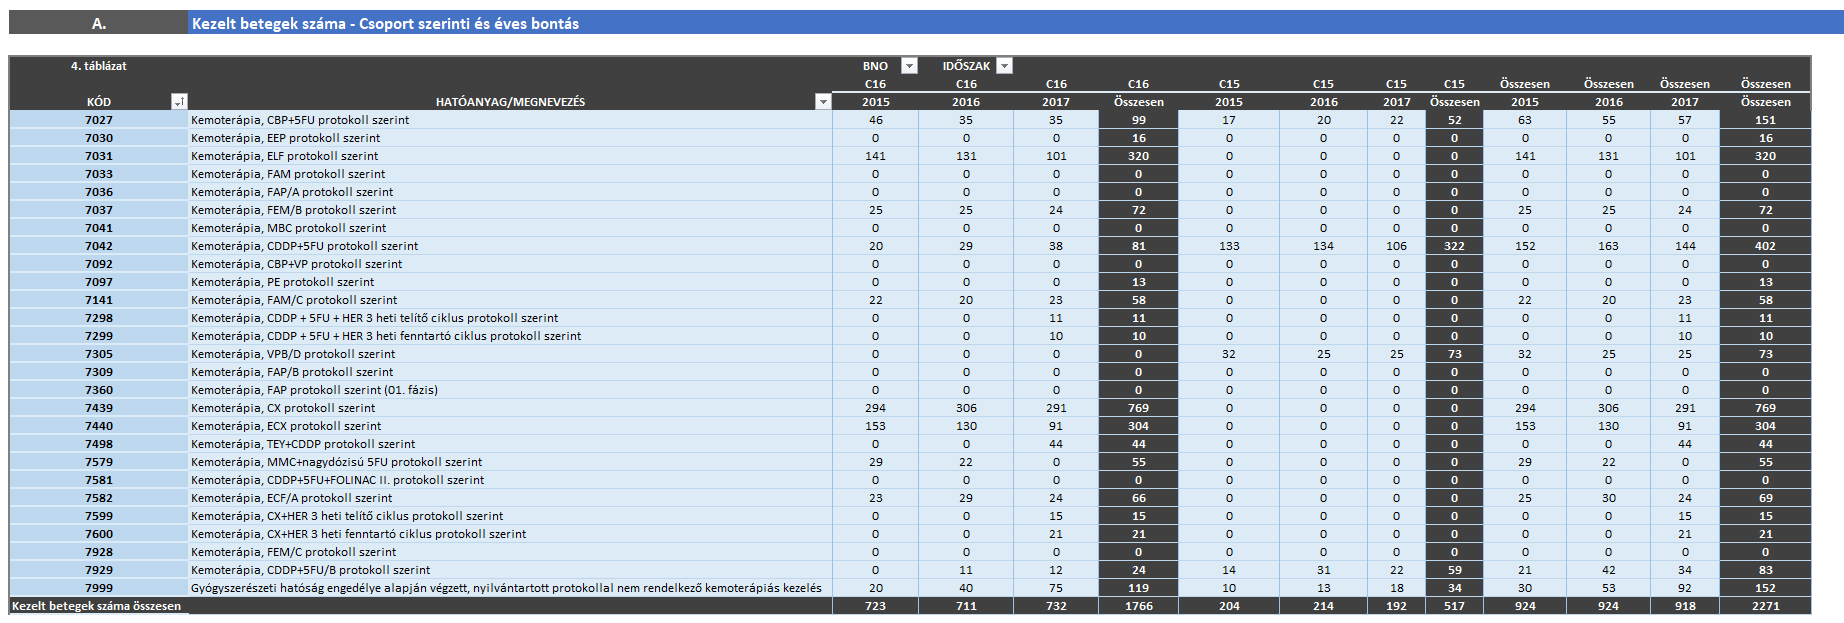
Task: Select the 'Kezelt betegek száma összesen' total row label
Action: point(97,606)
